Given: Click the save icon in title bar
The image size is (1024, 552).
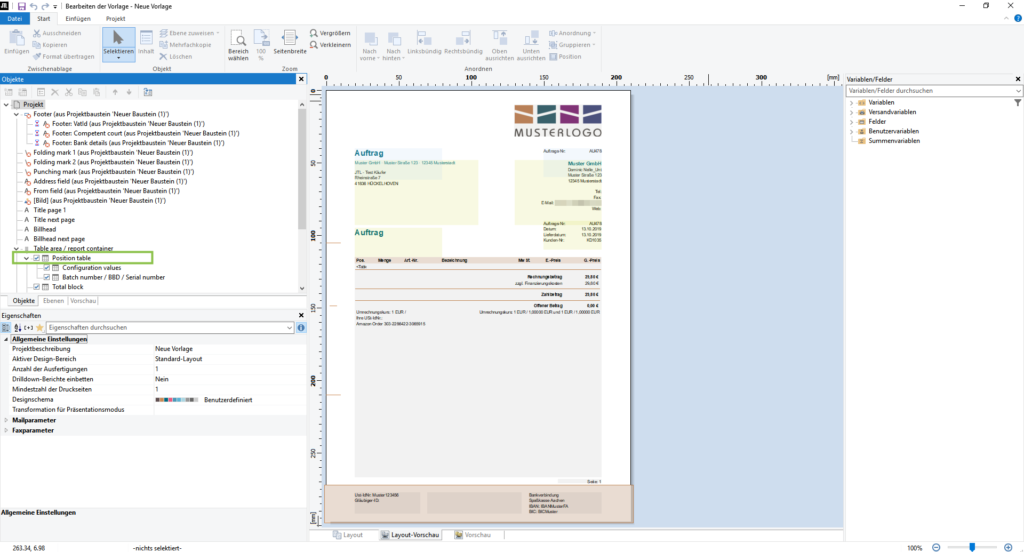Looking at the screenshot, I should tap(22, 6).
